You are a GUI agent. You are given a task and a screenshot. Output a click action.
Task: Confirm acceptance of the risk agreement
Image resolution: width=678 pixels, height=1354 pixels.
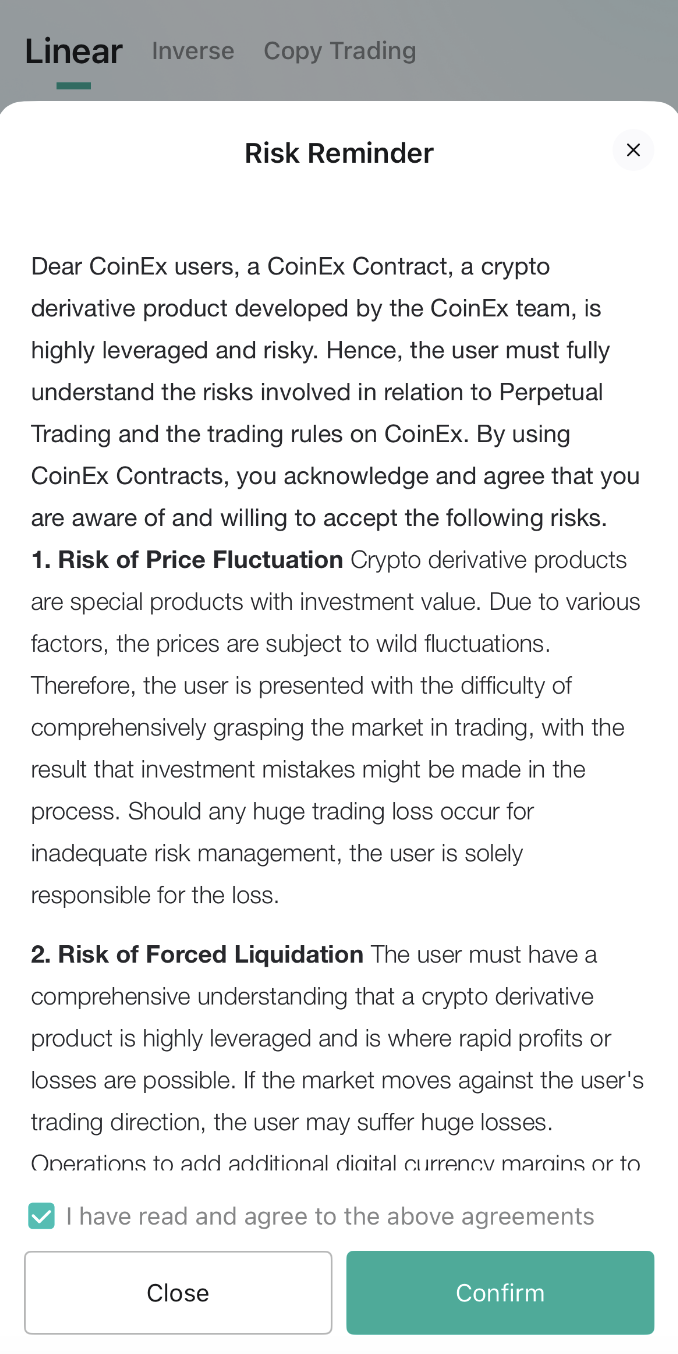click(500, 1292)
